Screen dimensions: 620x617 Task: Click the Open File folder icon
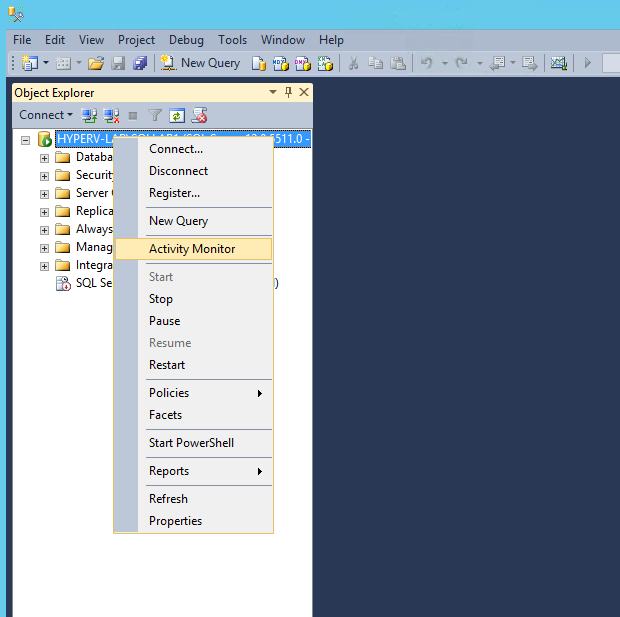click(96, 63)
